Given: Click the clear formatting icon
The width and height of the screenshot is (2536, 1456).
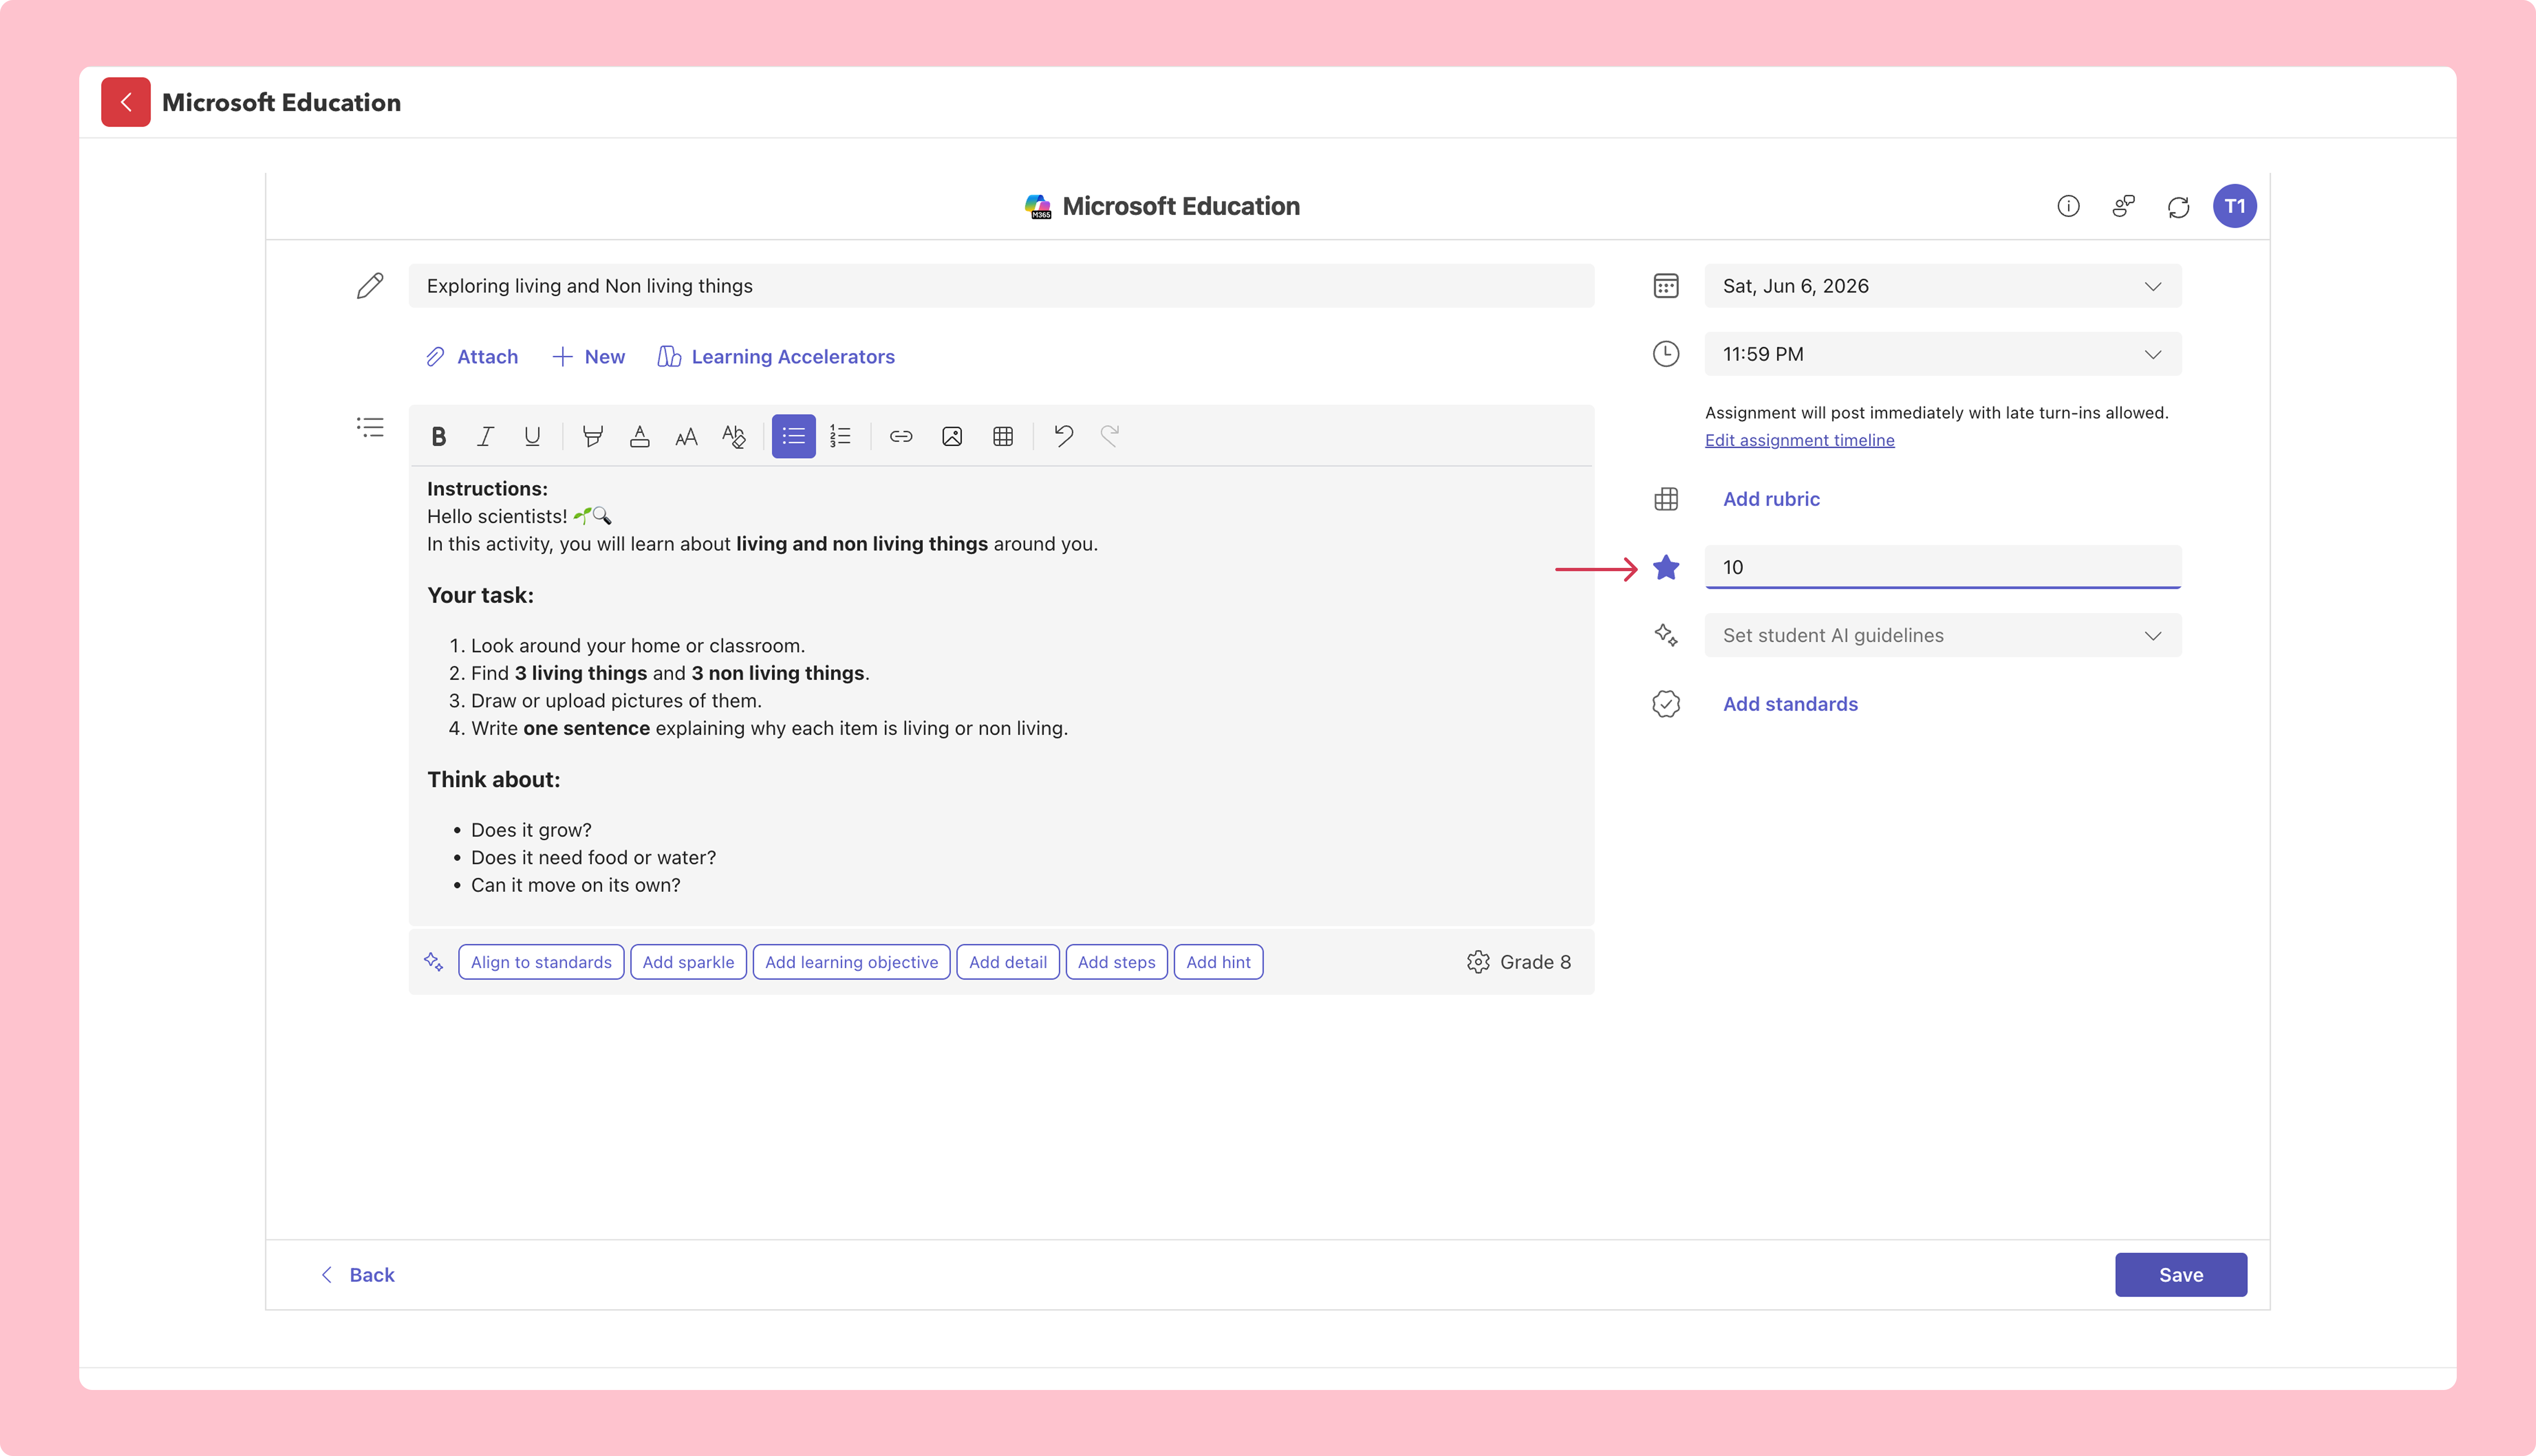Looking at the screenshot, I should [x=734, y=436].
